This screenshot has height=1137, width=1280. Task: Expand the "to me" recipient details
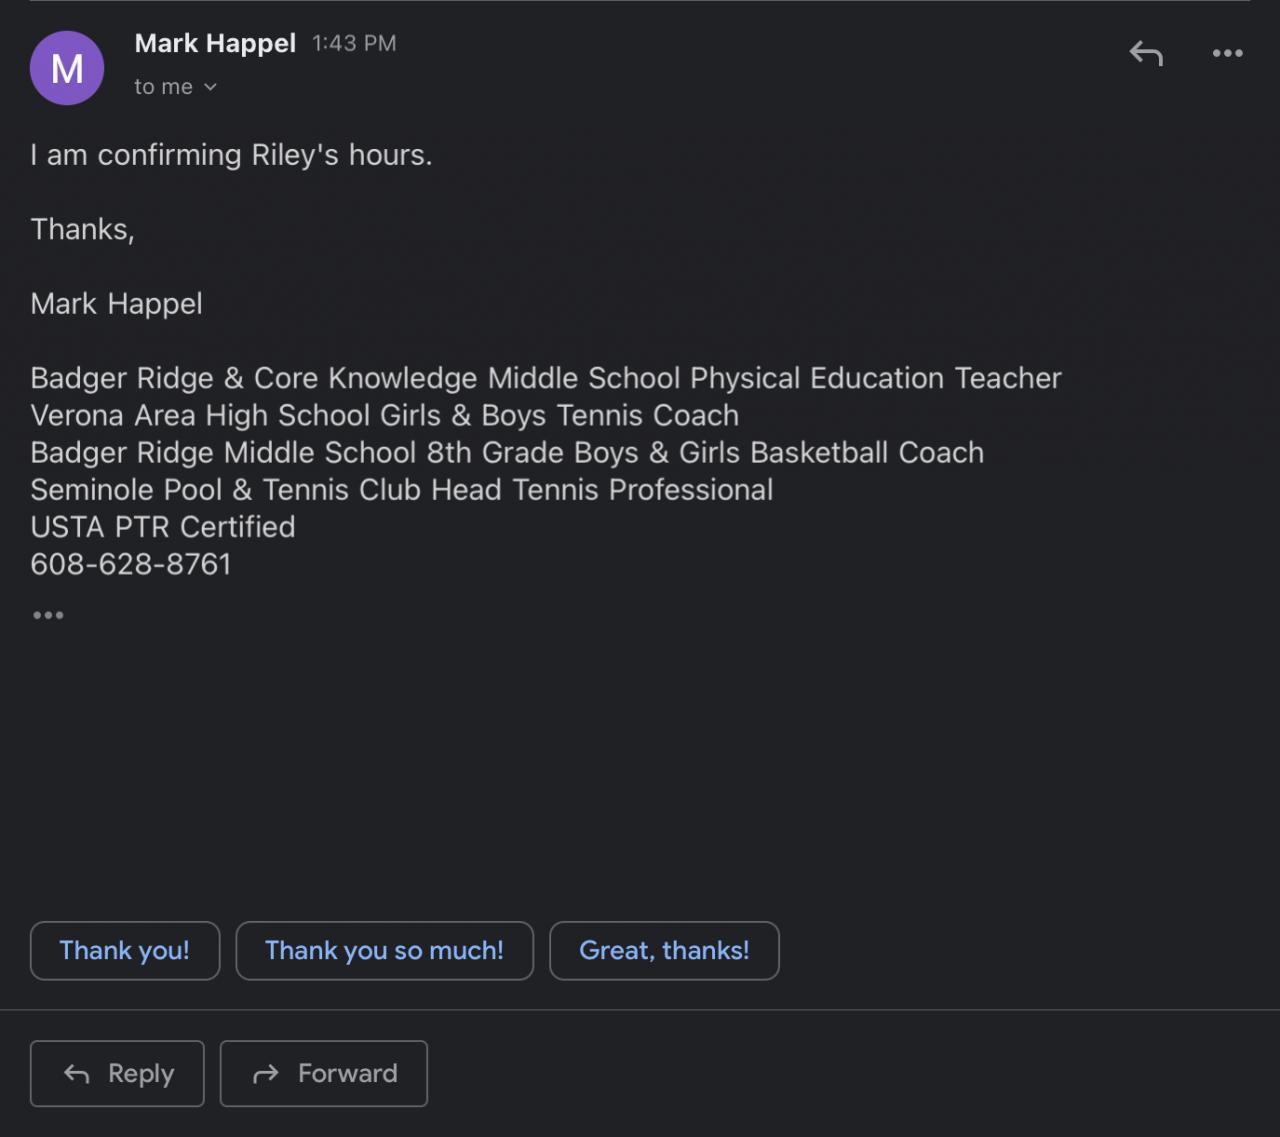(x=176, y=87)
